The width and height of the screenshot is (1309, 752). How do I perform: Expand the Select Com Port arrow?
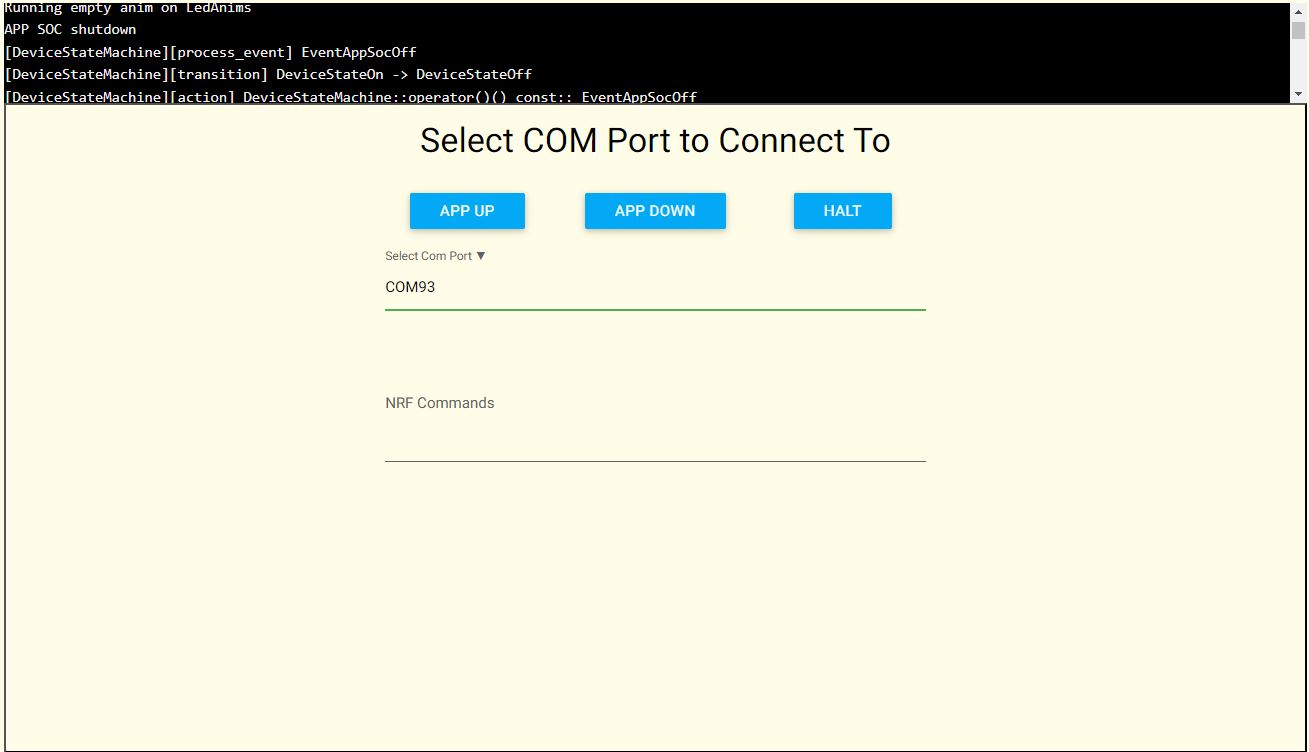pyautogui.click(x=481, y=256)
